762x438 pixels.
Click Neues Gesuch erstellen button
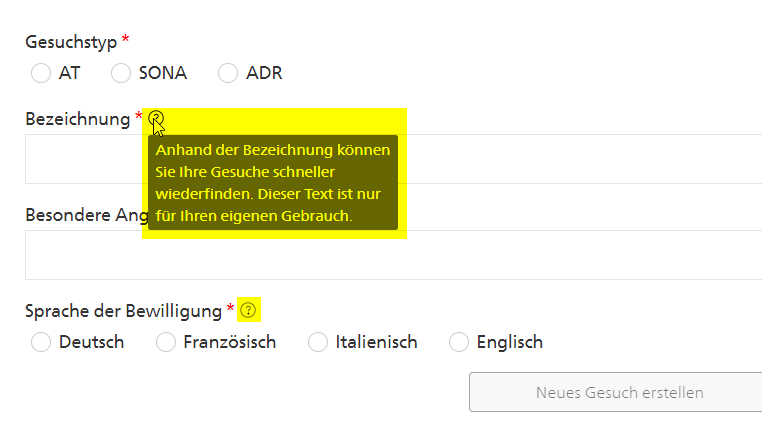616,392
